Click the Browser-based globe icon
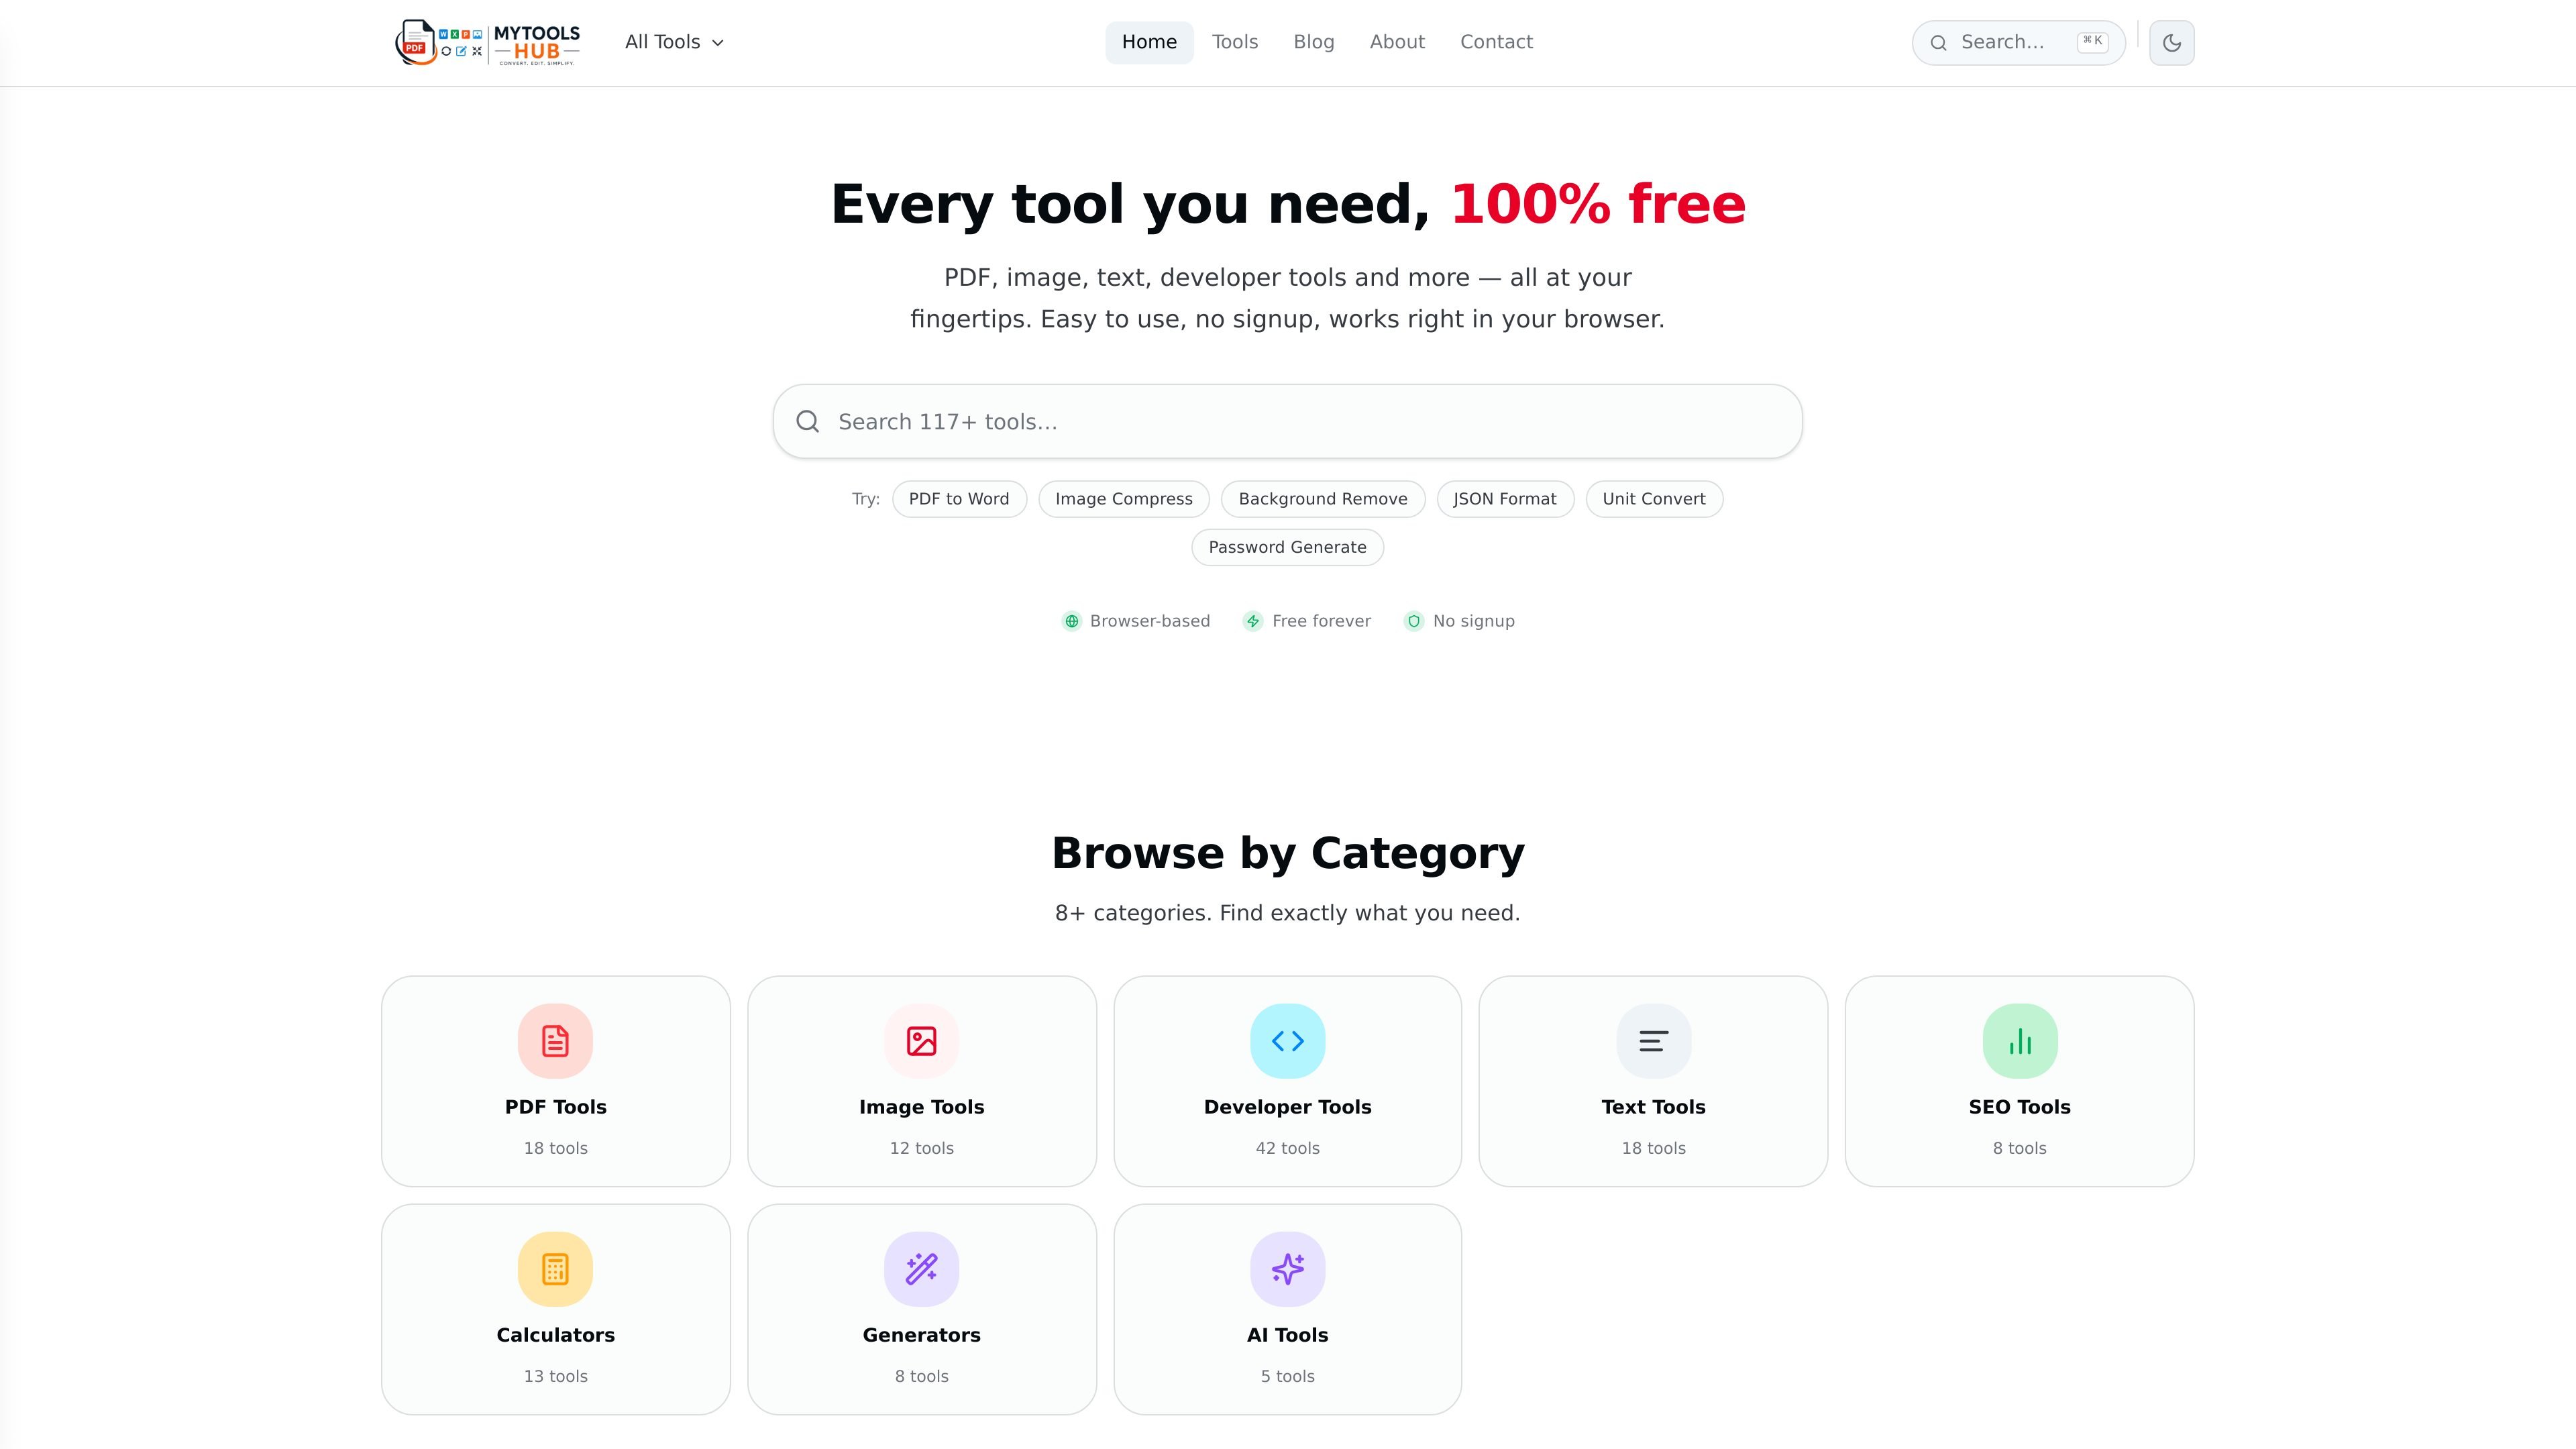The image size is (2576, 1449). pyautogui.click(x=1071, y=621)
